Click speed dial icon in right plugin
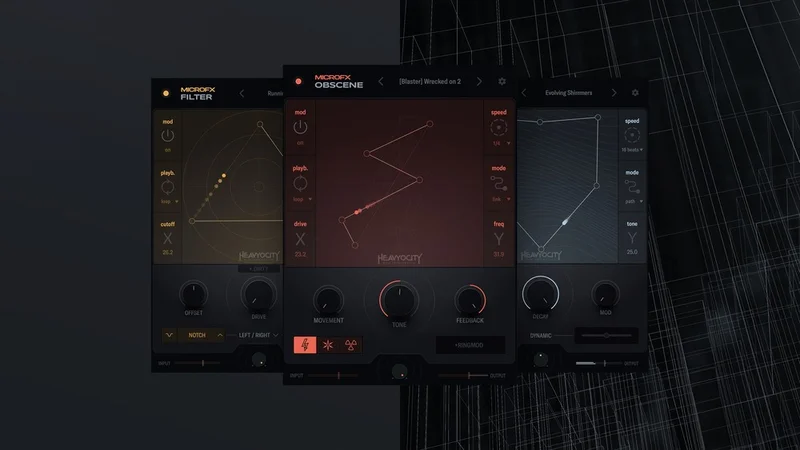 tap(632, 135)
